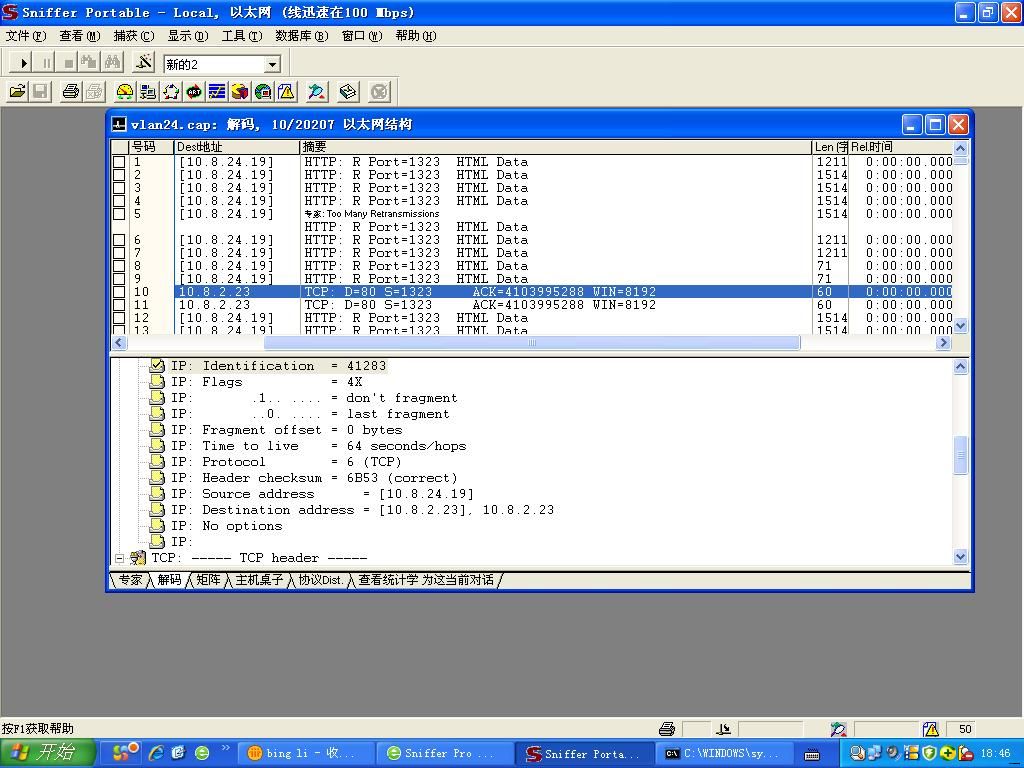
Task: Open the 工具 (Tools) menu
Action: click(x=241, y=36)
